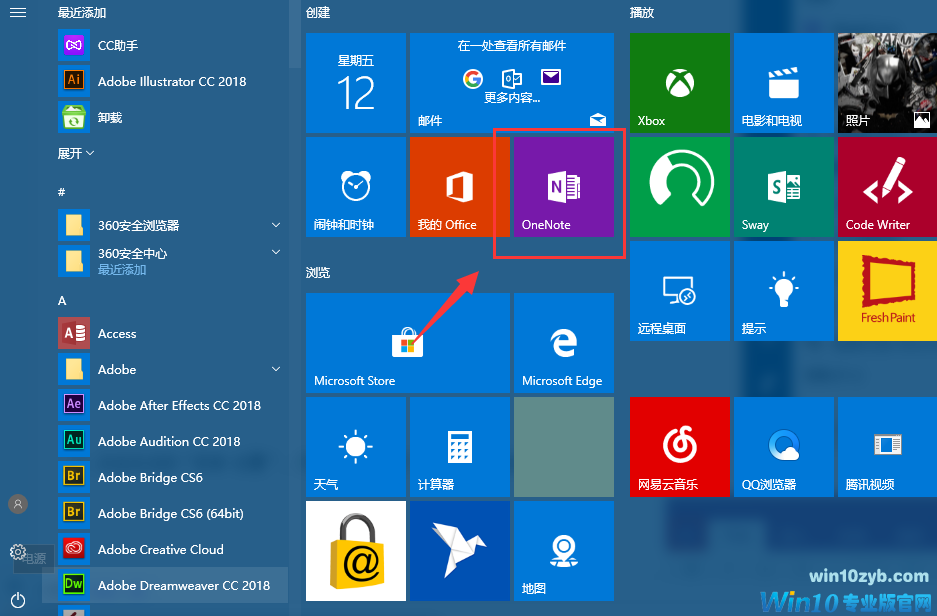Expand the 360安全浏览器 folder
Screen dimensions: 937x616
170,225
